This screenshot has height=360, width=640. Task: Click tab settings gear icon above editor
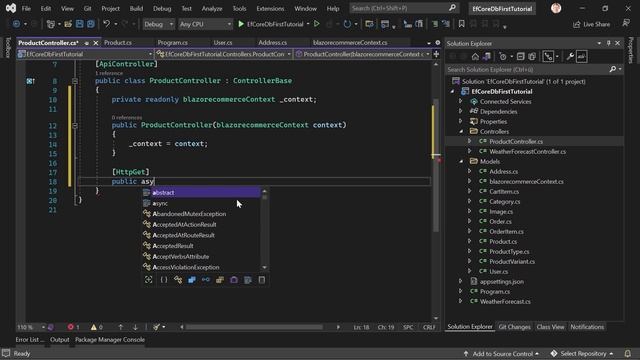click(x=438, y=42)
